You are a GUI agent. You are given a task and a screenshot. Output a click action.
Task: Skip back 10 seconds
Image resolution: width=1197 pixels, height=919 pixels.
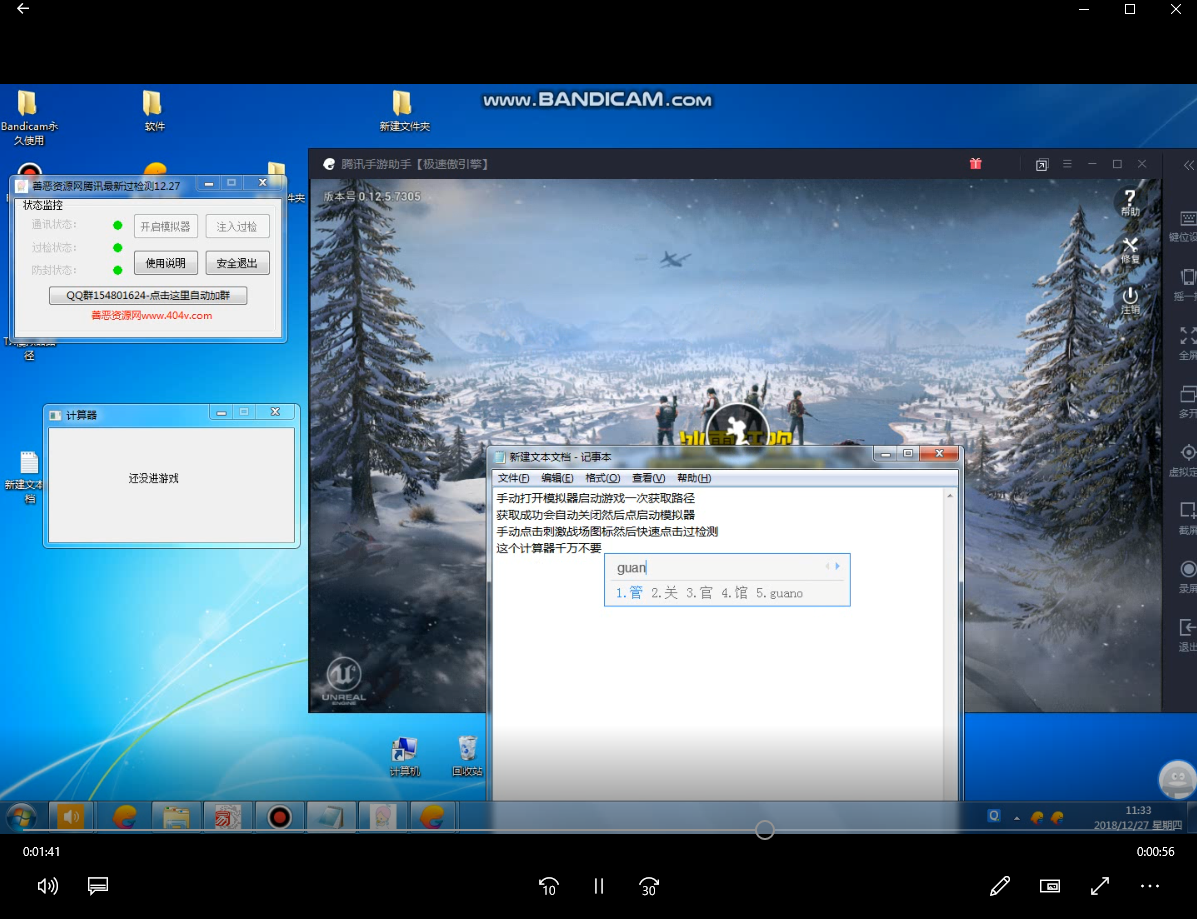pos(548,885)
